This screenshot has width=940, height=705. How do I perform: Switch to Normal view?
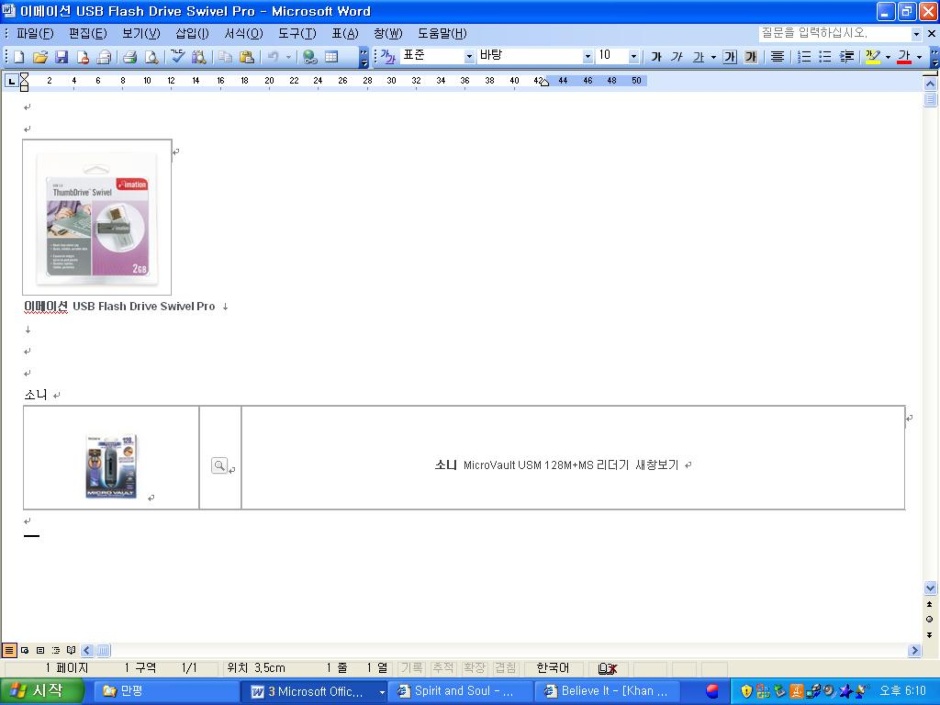pos(9,650)
